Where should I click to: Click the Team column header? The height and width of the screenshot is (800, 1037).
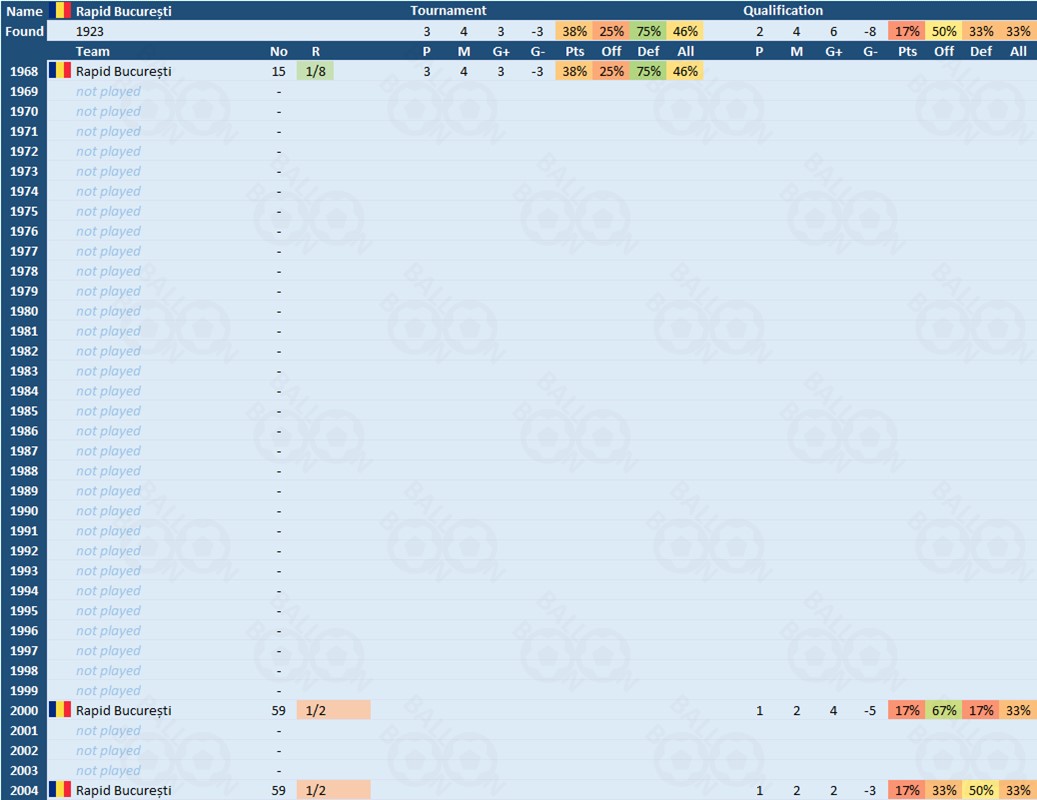pos(93,51)
